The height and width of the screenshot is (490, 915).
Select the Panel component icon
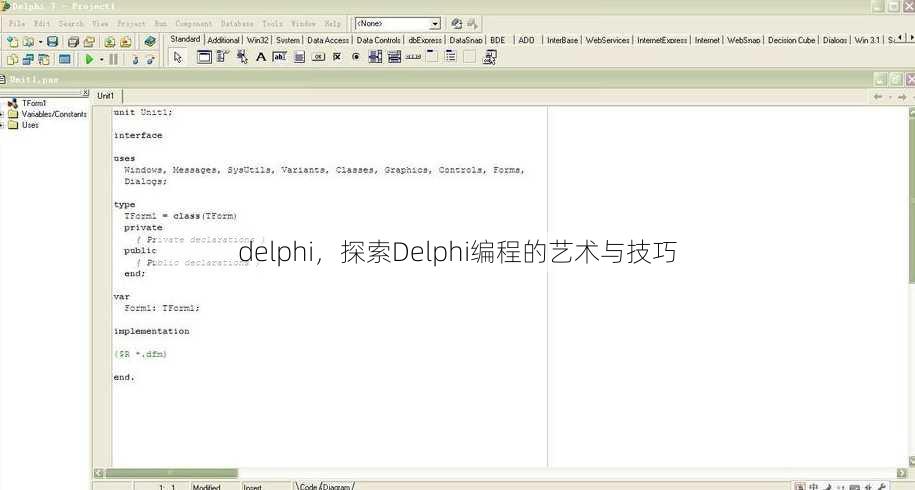[470, 57]
